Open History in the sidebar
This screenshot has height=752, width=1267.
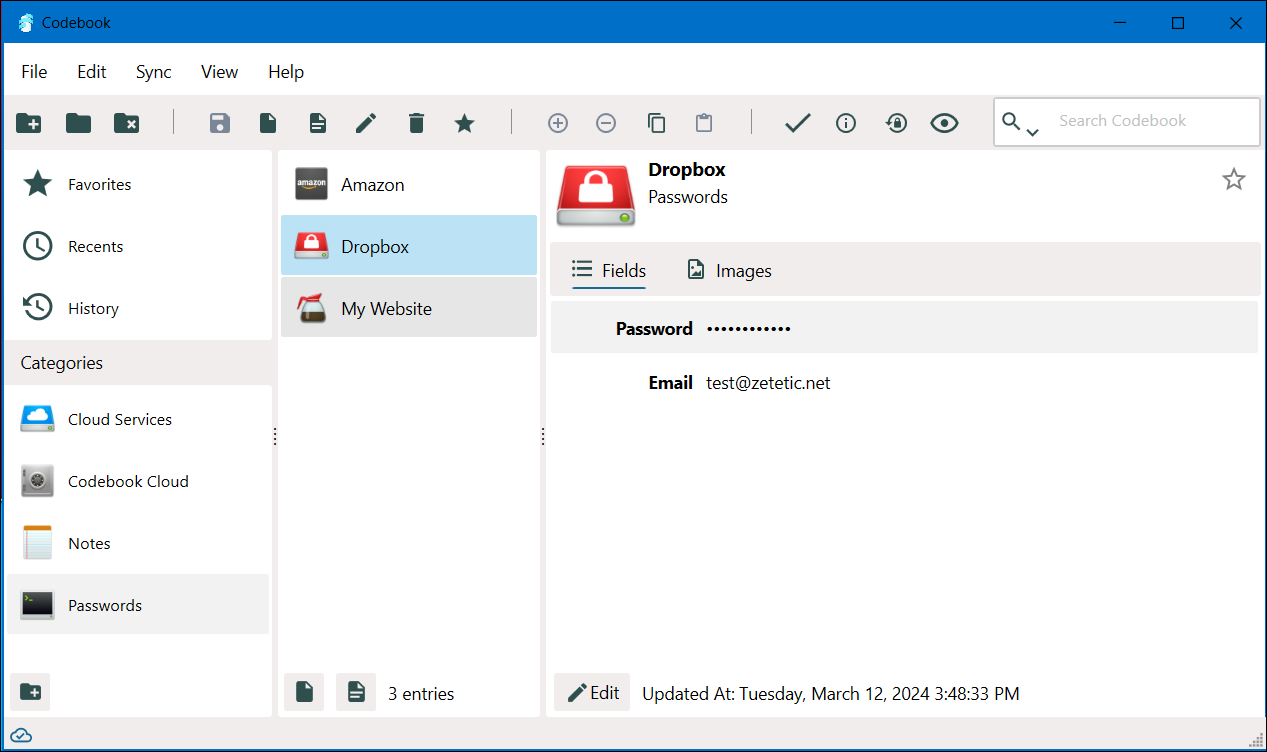point(138,308)
